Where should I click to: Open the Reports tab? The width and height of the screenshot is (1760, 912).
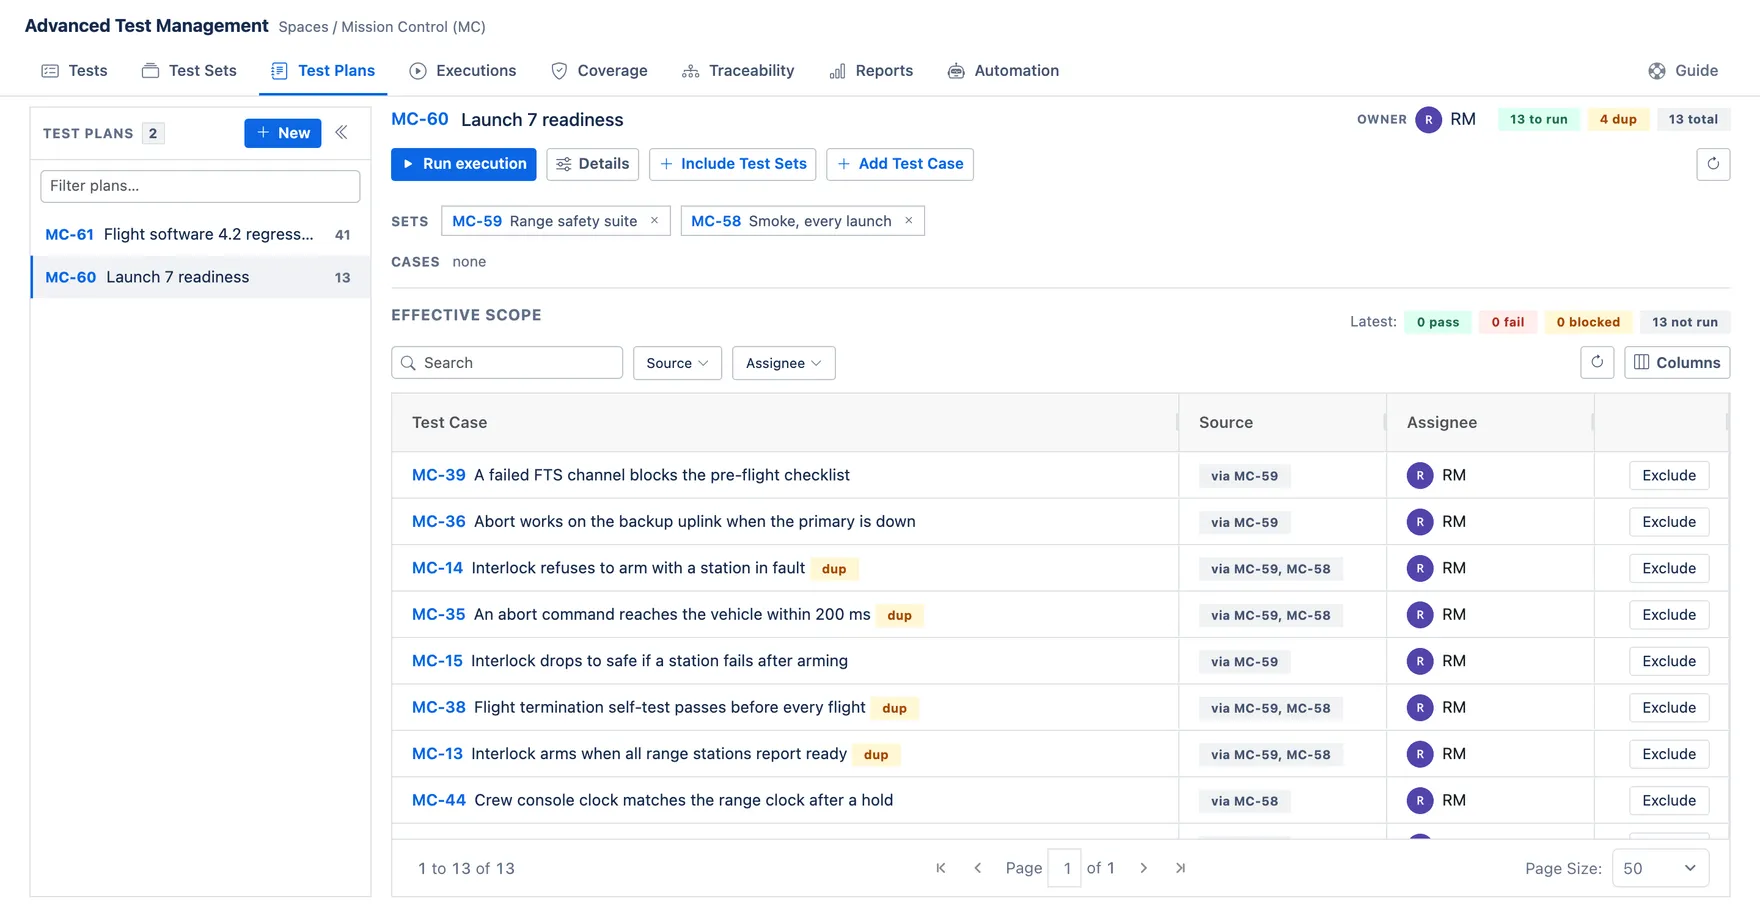click(x=871, y=71)
